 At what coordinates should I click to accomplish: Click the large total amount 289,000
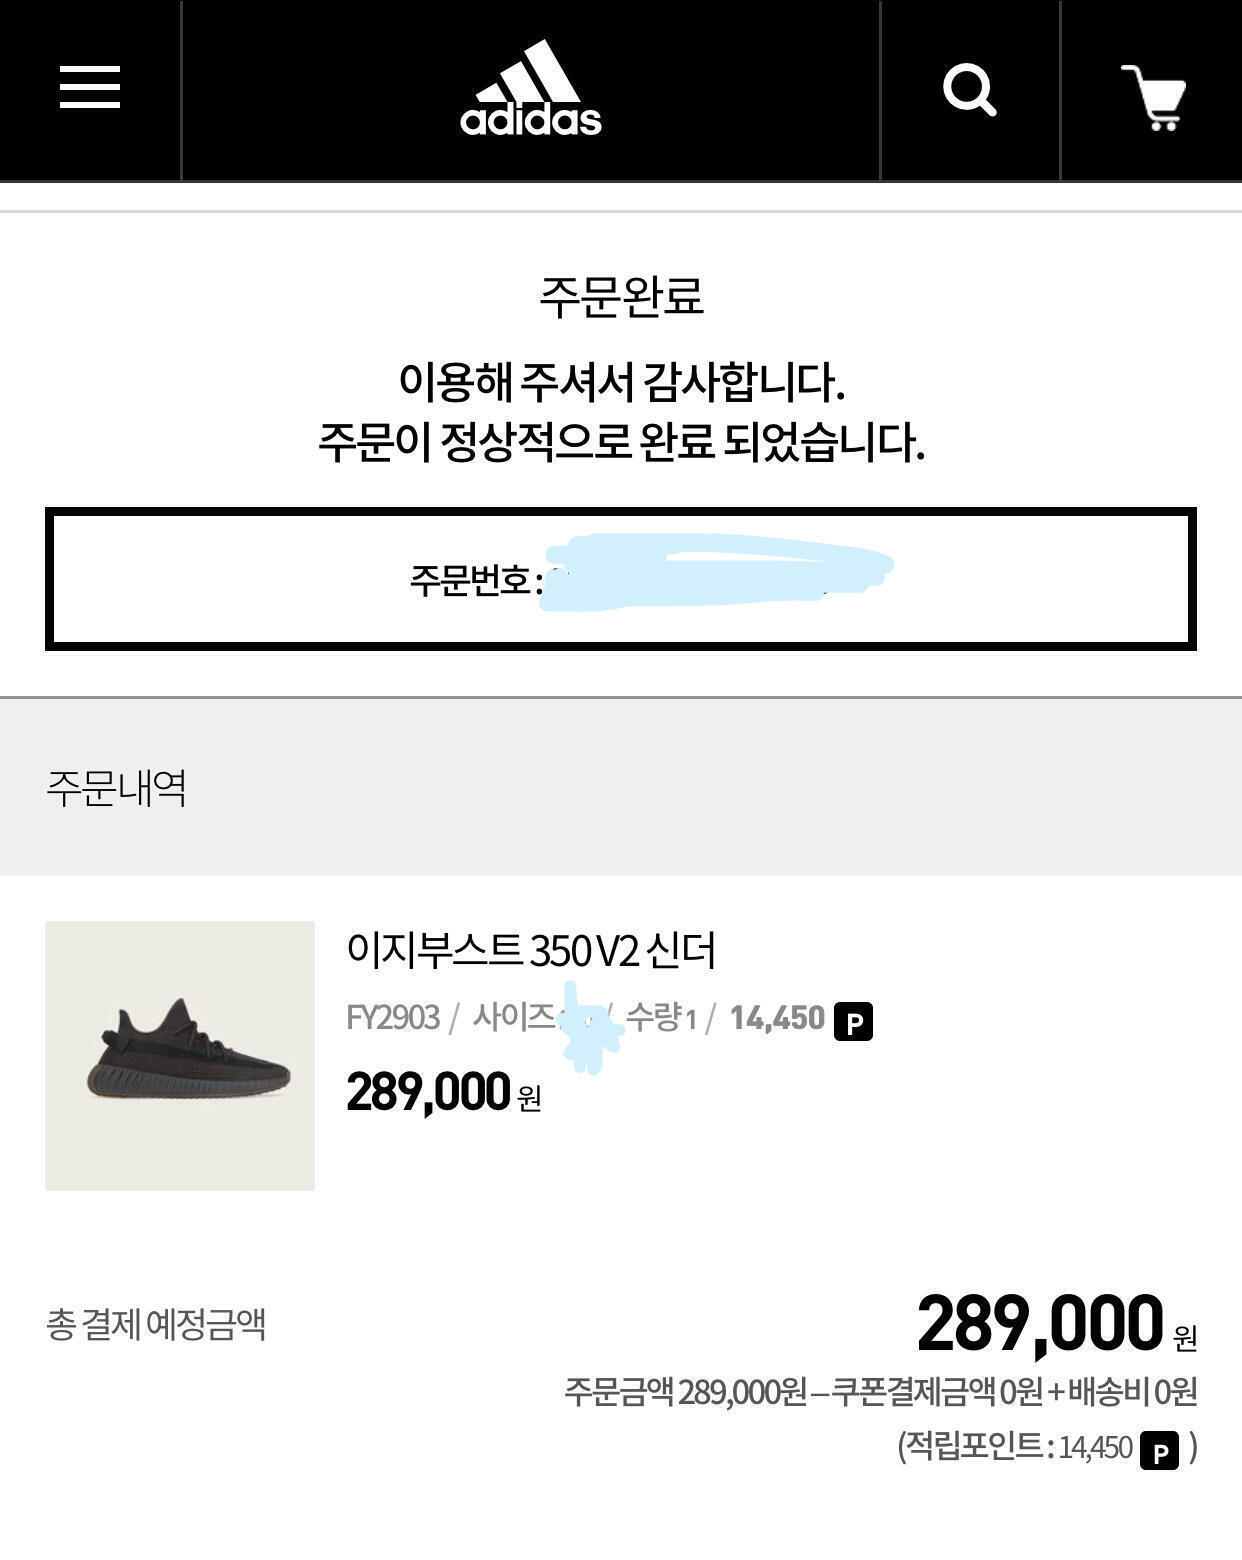pos(1040,1323)
